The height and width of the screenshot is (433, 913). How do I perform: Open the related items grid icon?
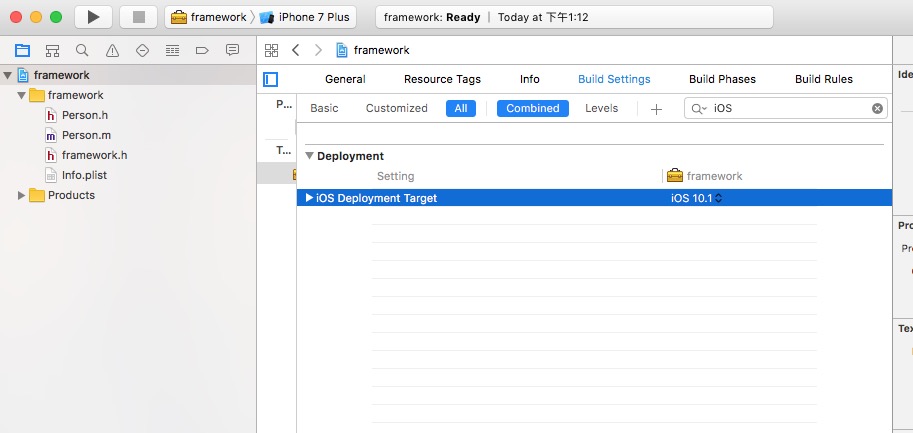click(x=271, y=50)
